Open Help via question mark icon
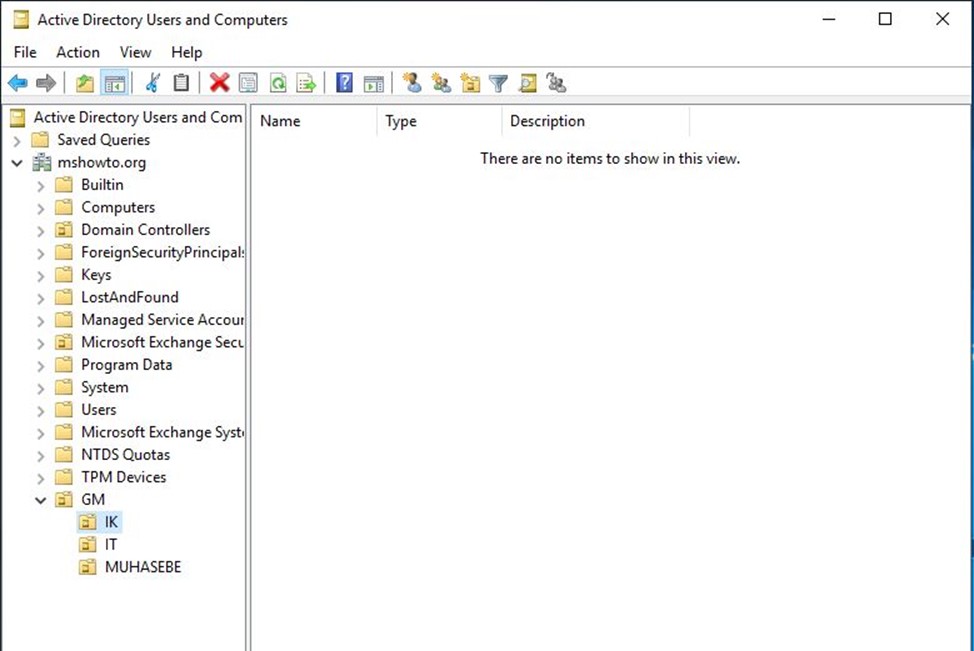974x651 pixels. coord(344,83)
